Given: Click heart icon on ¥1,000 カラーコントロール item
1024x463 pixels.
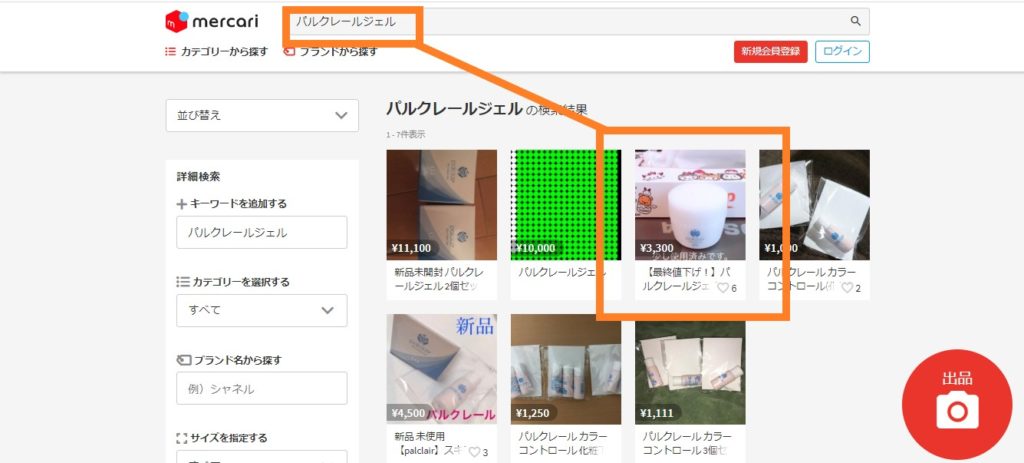Looking at the screenshot, I should (x=846, y=288).
